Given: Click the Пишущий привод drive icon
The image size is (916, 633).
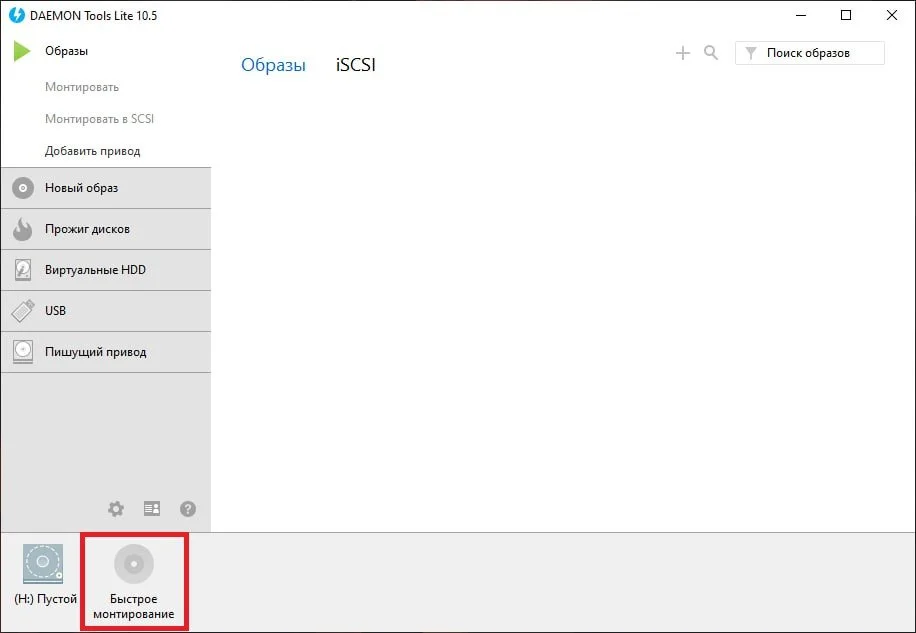Looking at the screenshot, I should [23, 352].
